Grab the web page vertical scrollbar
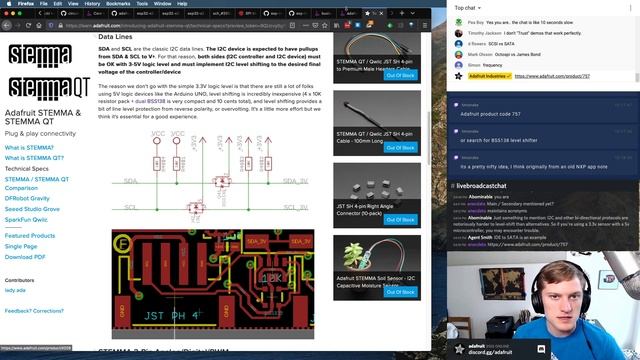Screen dimensions: 640x360 click(x=429, y=138)
